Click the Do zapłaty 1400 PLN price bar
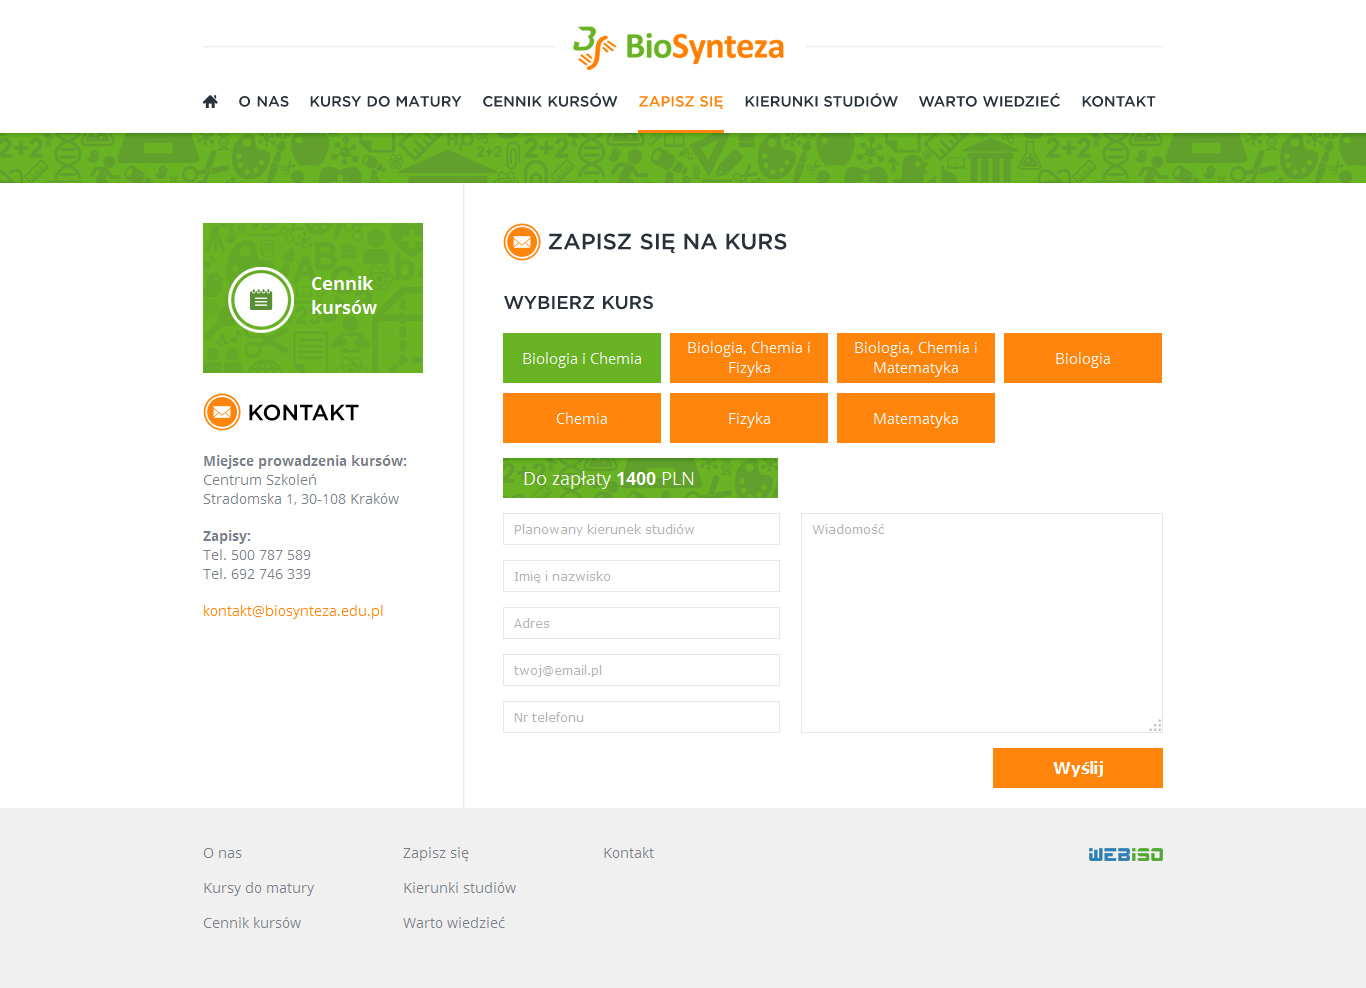The image size is (1366, 988). pyautogui.click(x=640, y=478)
